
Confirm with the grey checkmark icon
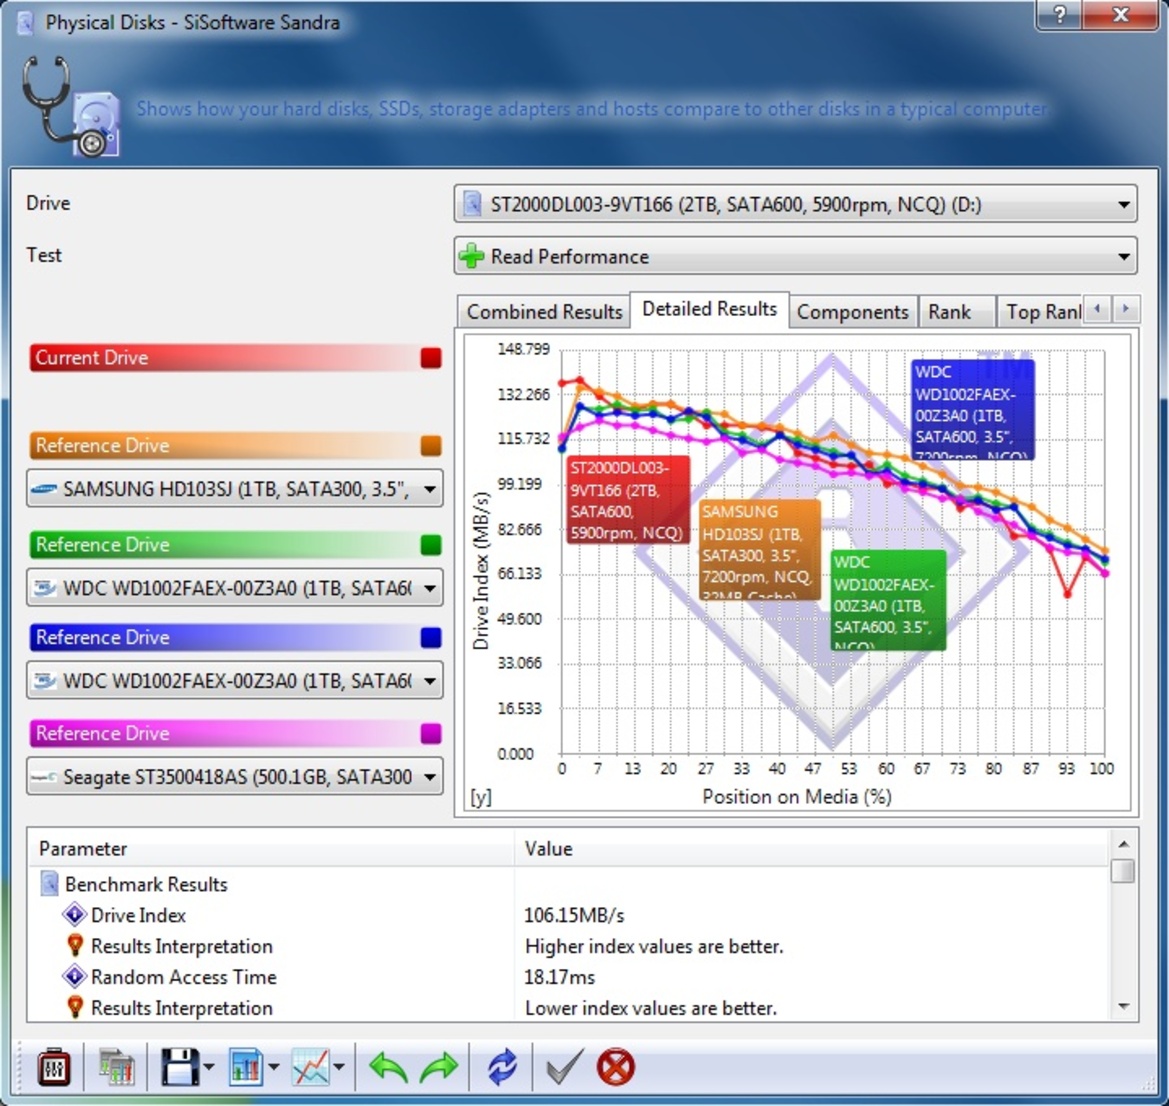(x=565, y=1067)
